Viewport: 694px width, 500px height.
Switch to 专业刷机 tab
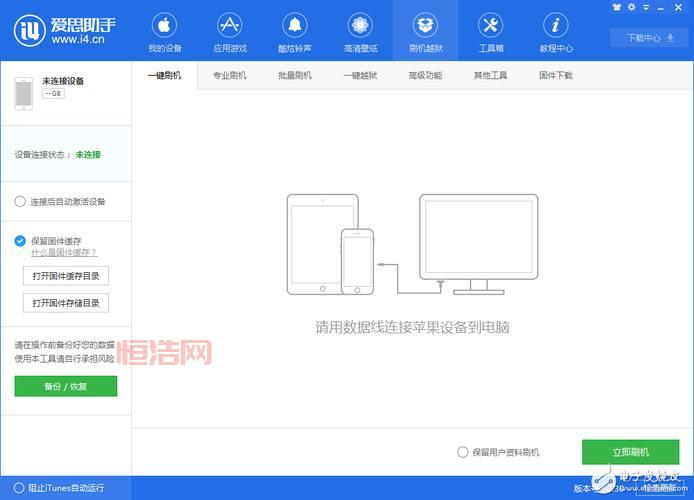pos(229,76)
